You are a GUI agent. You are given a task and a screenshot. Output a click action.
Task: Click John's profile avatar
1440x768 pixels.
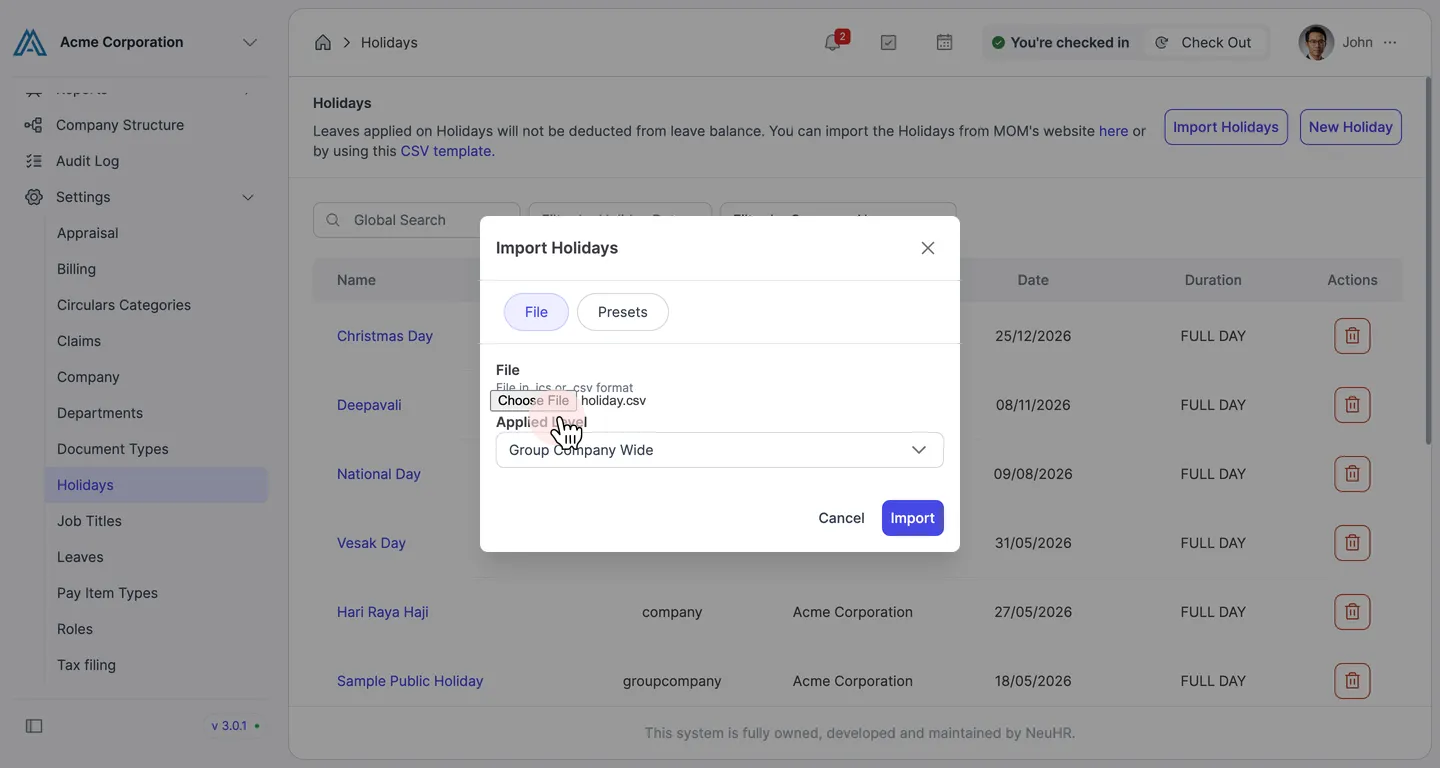1316,43
